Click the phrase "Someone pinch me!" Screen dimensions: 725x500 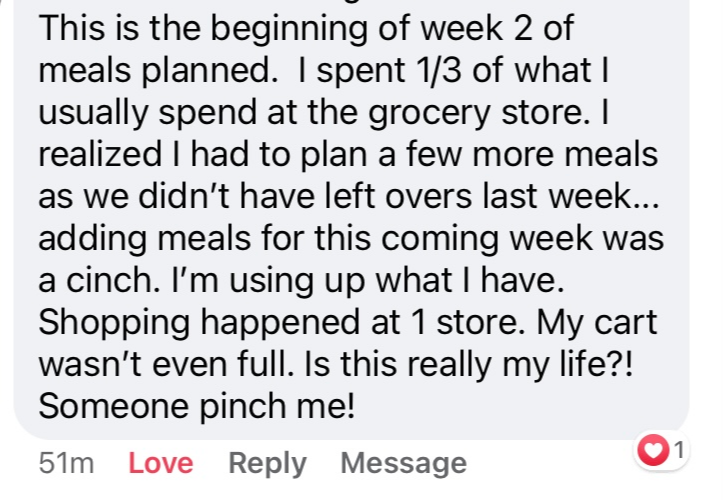point(197,406)
